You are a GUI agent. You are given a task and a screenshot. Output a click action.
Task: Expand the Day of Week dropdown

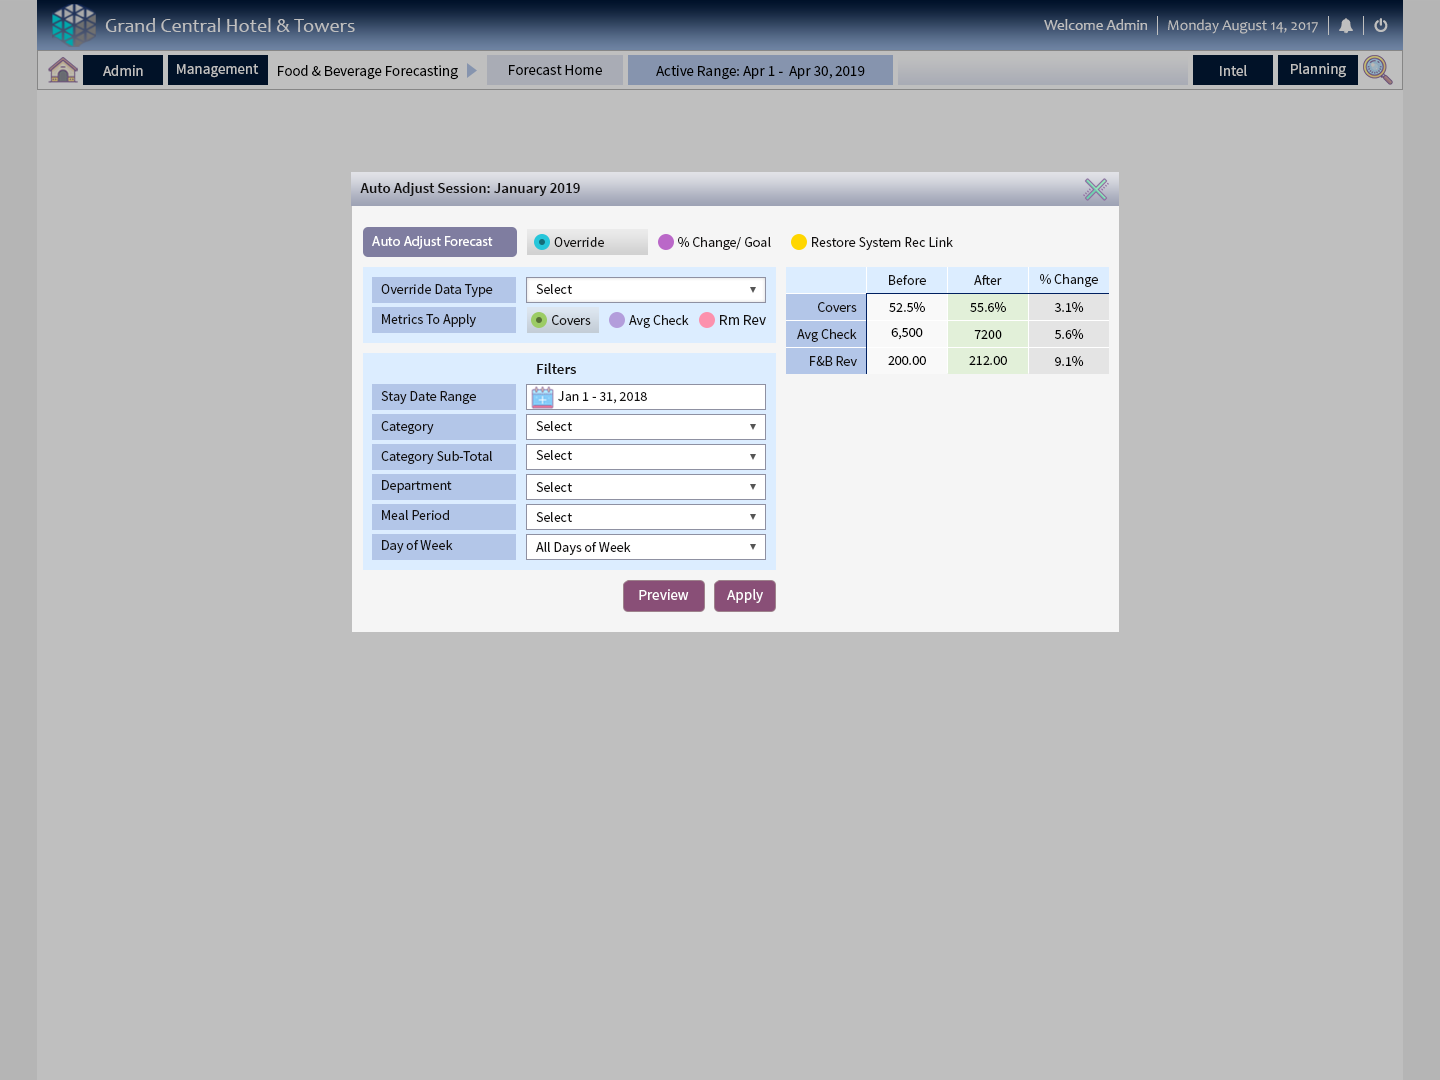pos(646,547)
